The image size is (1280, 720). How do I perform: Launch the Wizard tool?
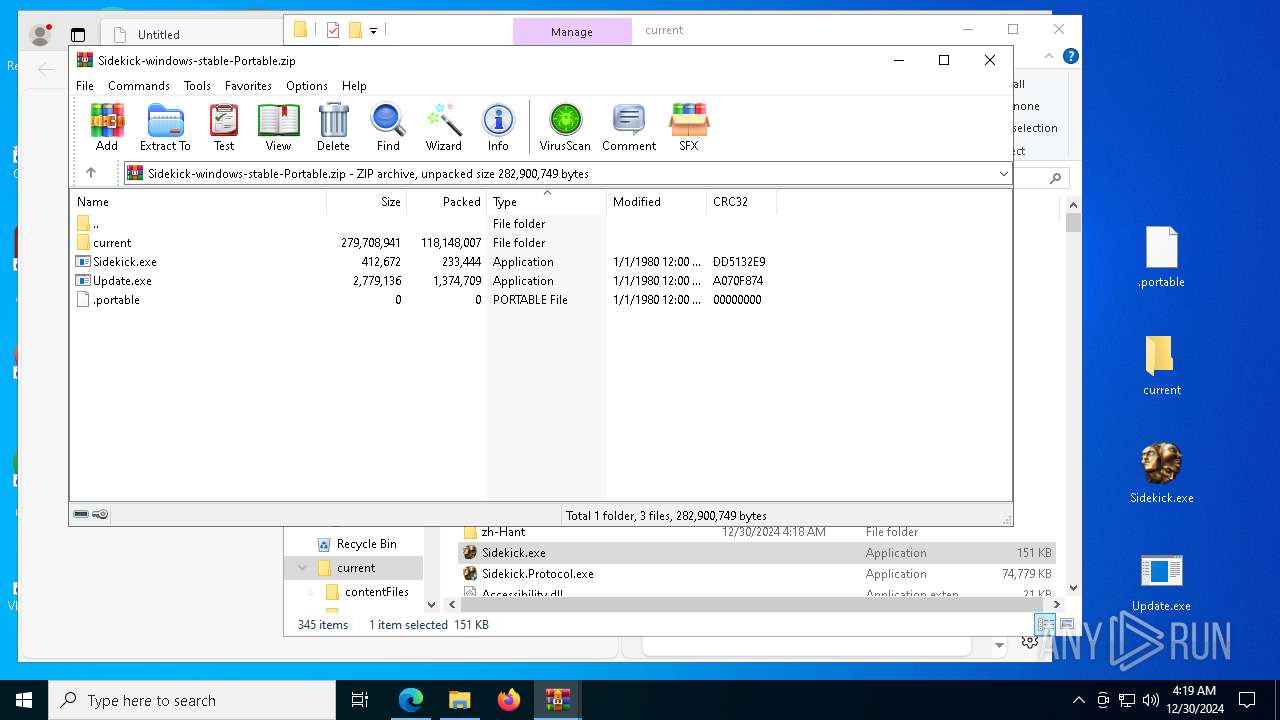444,127
